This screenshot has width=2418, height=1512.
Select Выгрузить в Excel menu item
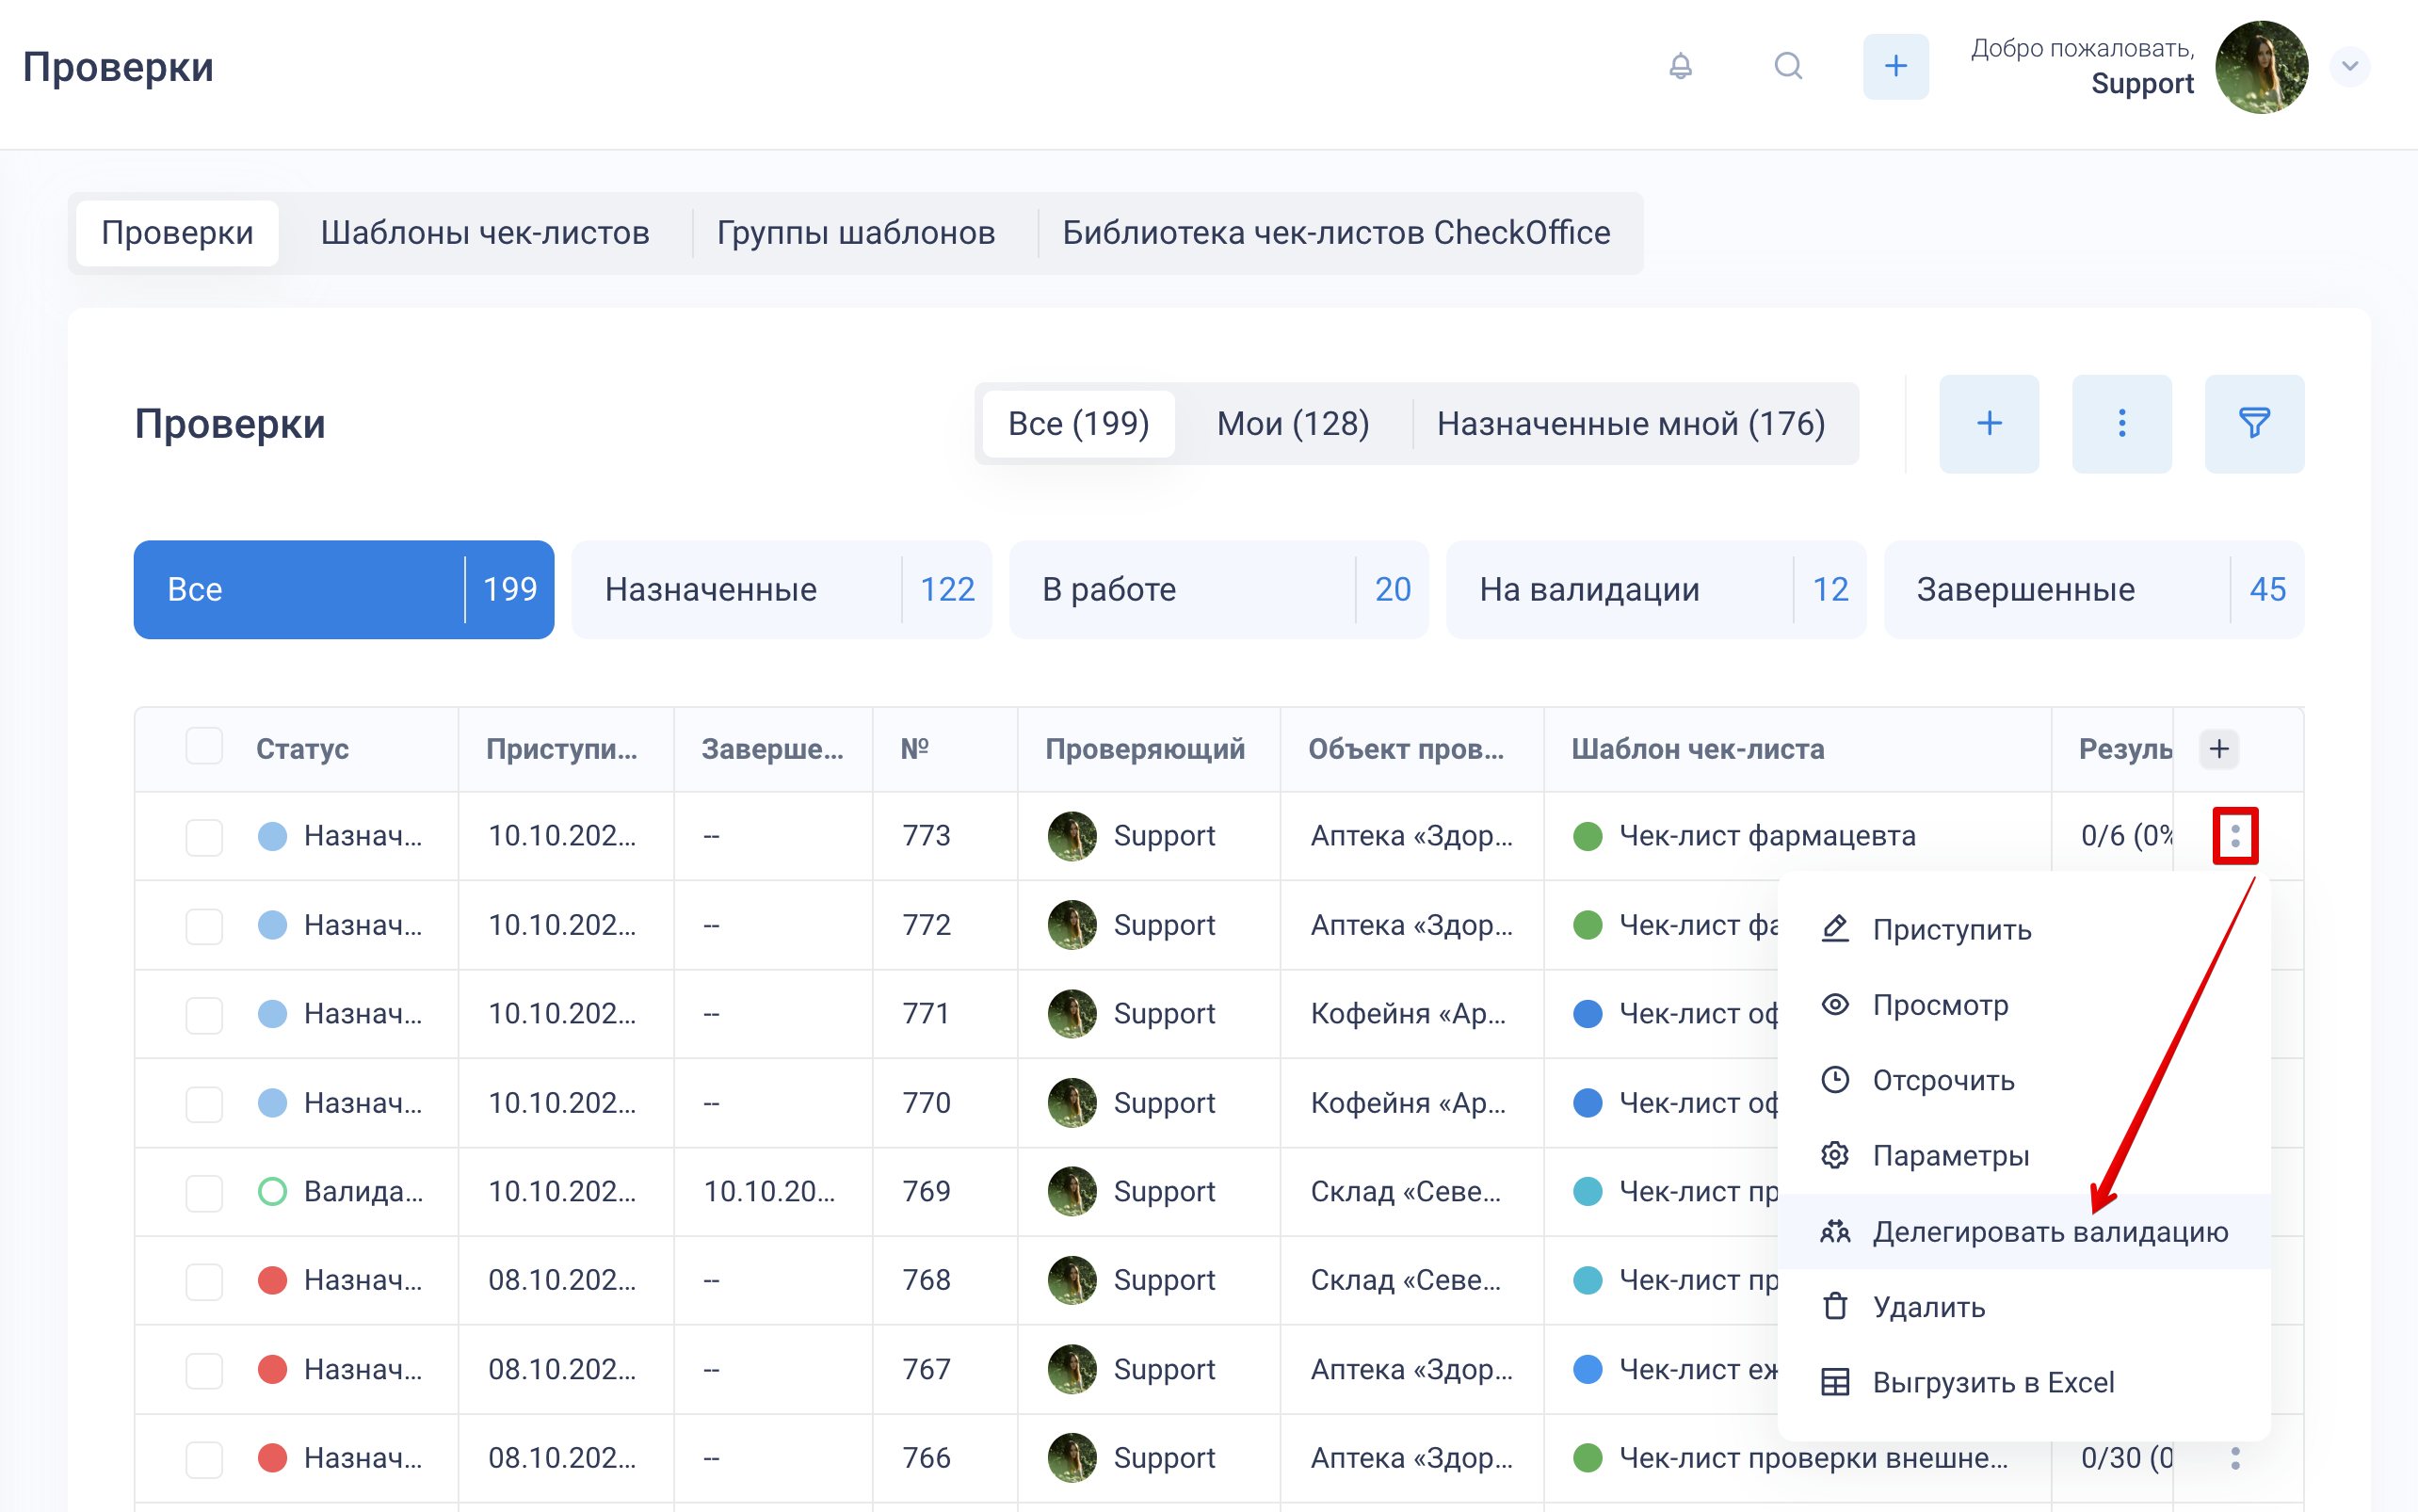tap(1992, 1382)
